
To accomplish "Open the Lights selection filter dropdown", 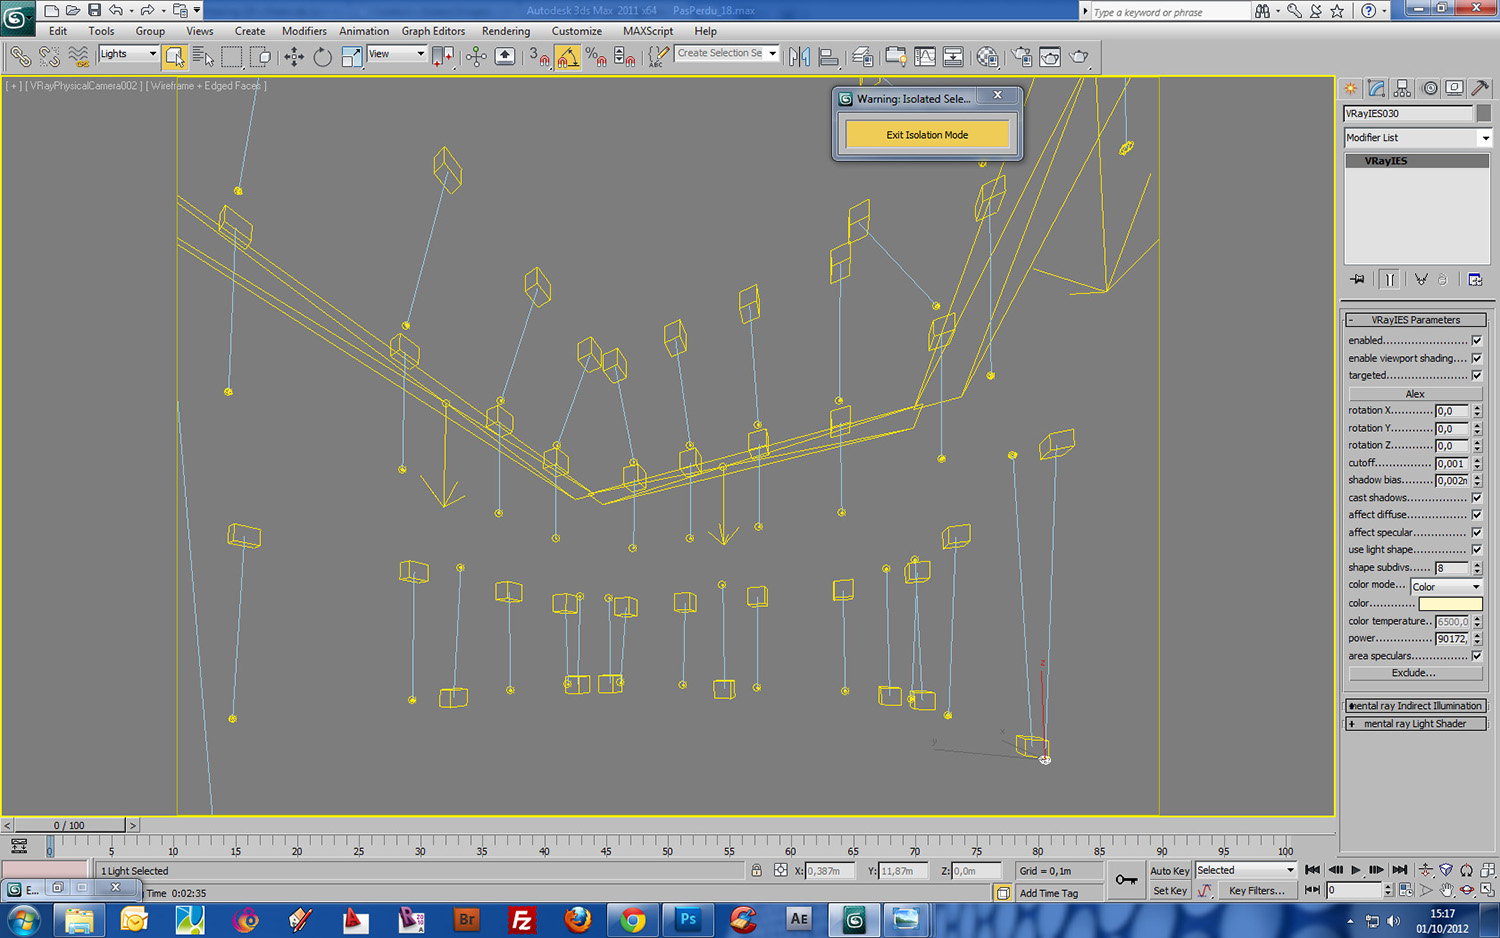I will (129, 54).
